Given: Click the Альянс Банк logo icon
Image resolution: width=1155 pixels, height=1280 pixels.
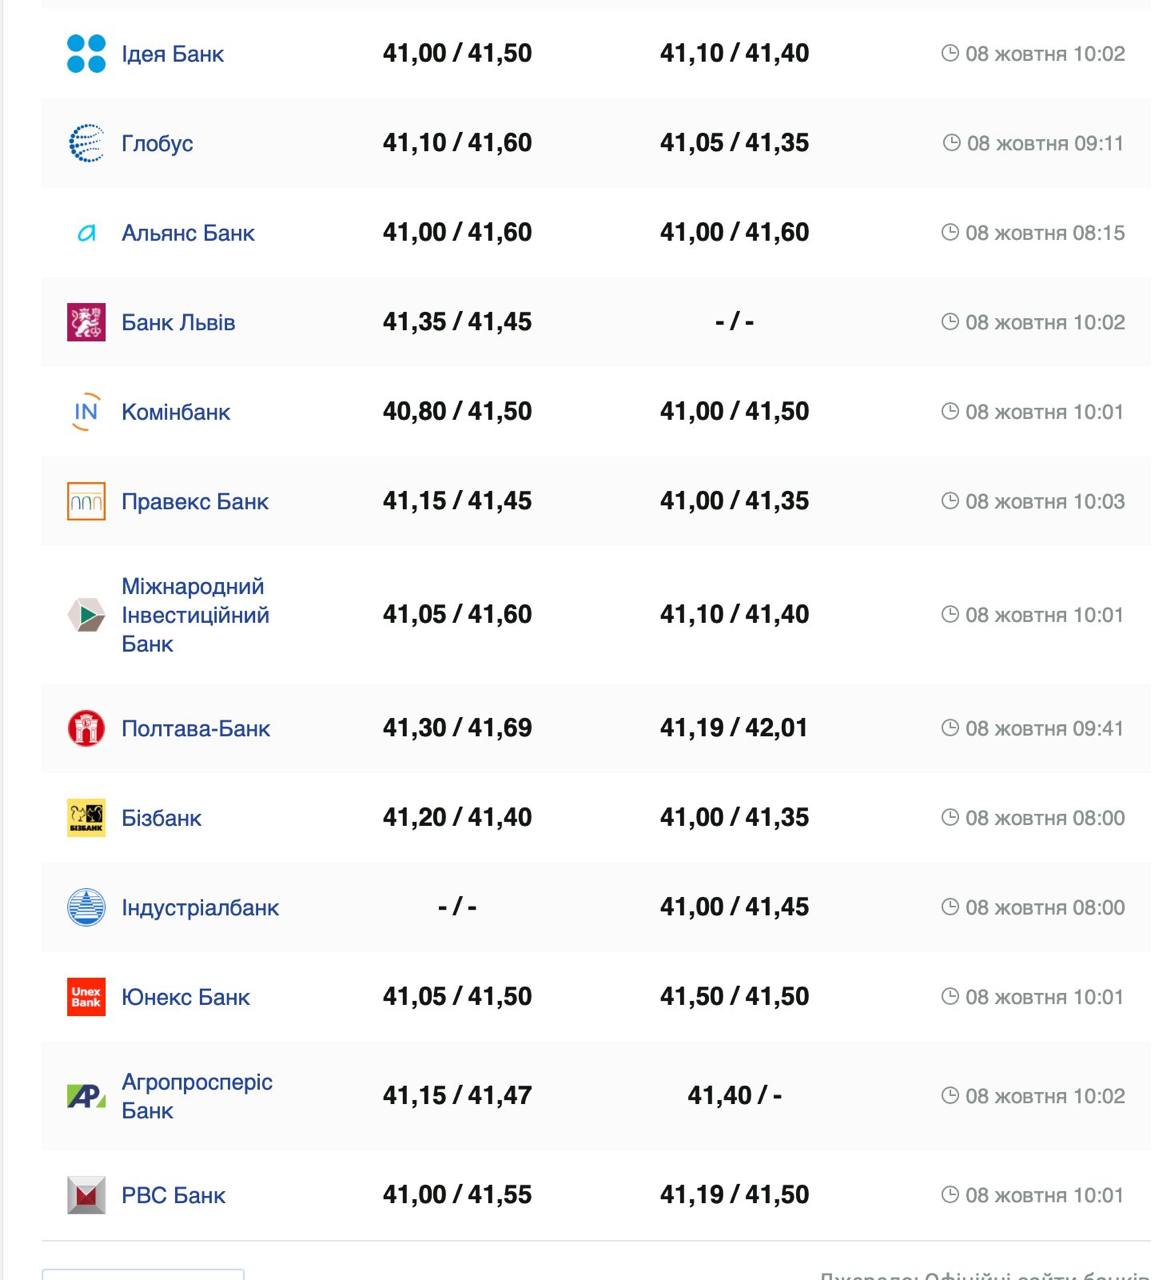Looking at the screenshot, I should pos(86,233).
